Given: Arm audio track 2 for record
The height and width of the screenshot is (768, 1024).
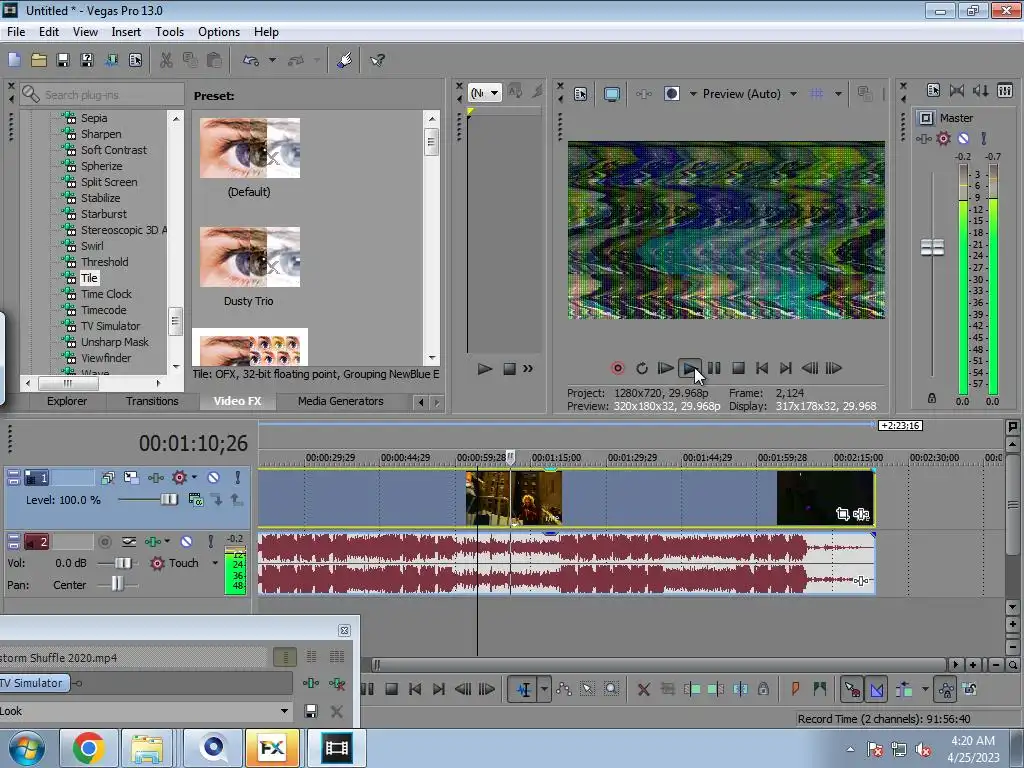Looking at the screenshot, I should click(104, 541).
